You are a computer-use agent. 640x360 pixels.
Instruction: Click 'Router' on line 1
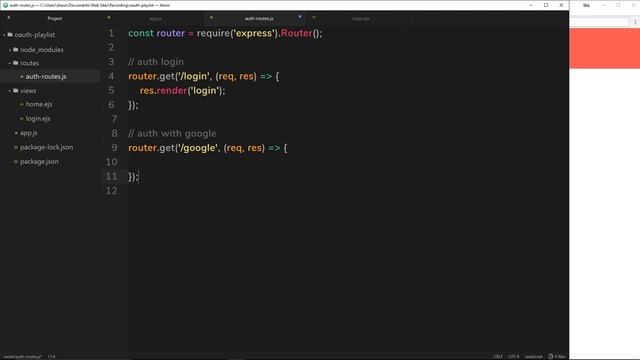click(x=296, y=33)
